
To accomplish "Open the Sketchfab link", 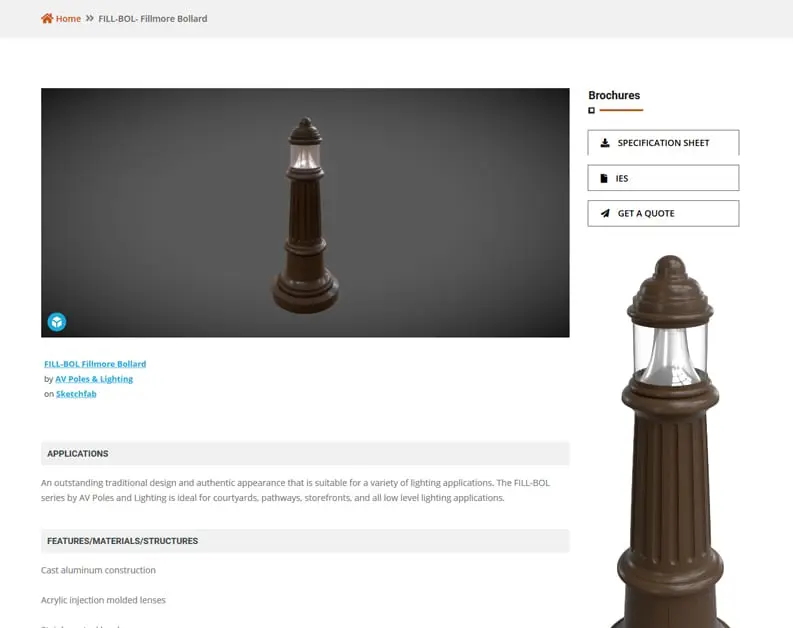I will pos(76,394).
